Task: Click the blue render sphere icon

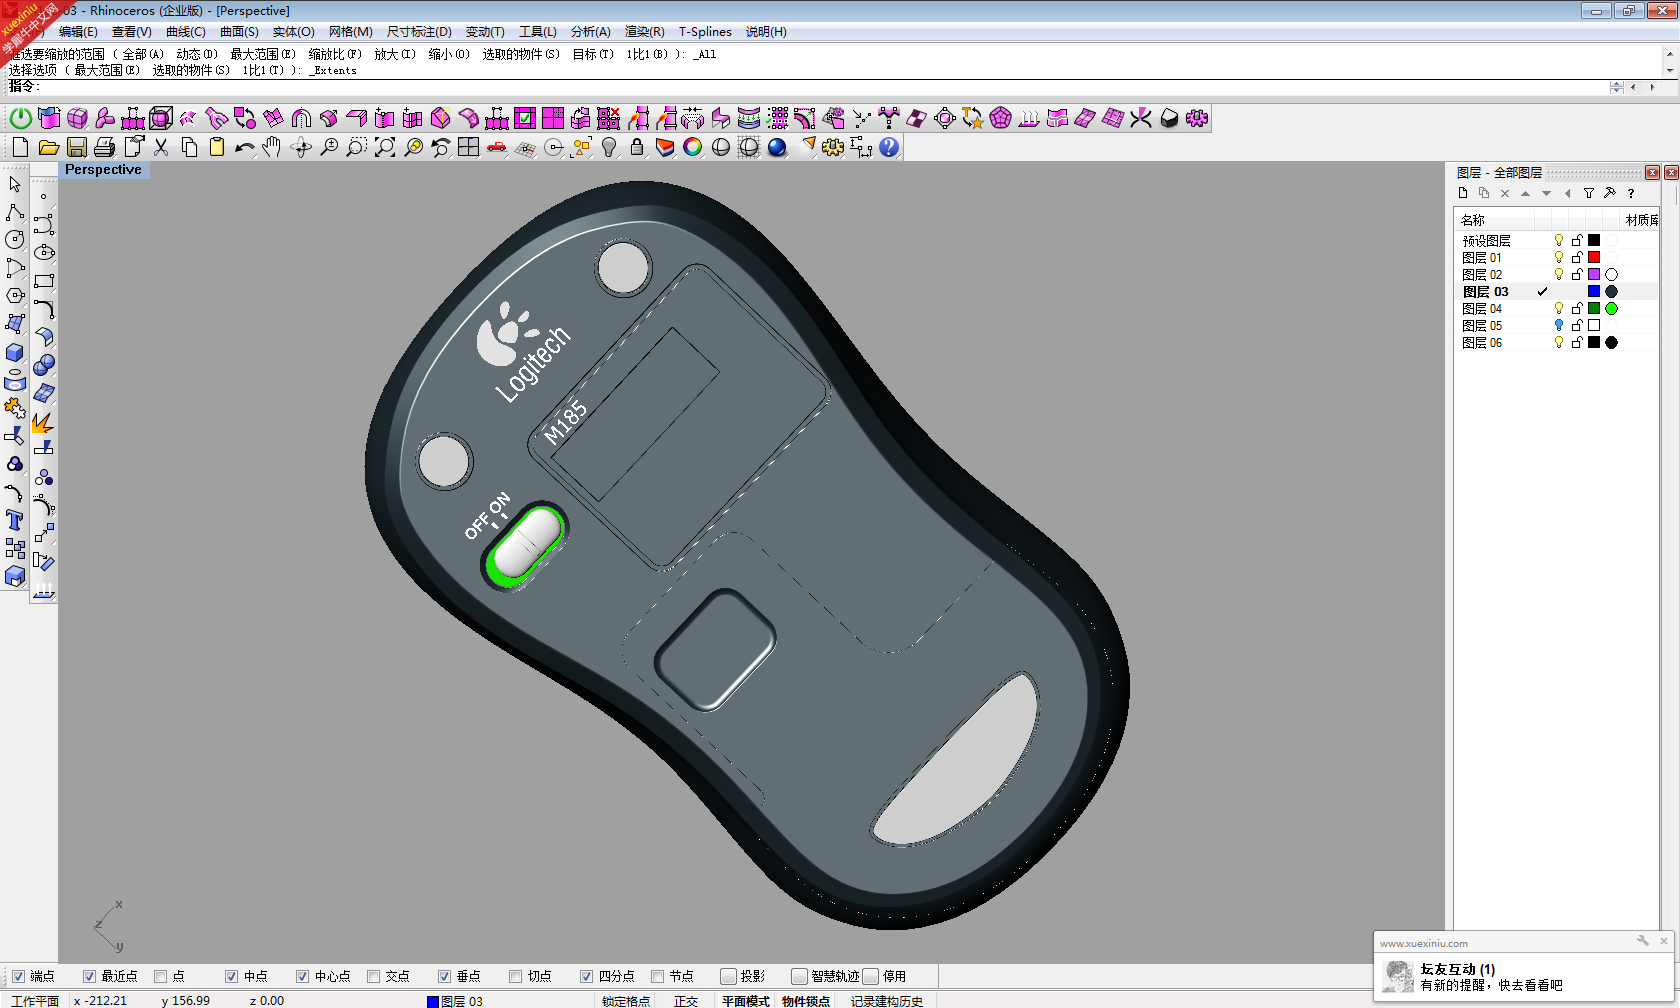Action: [x=777, y=147]
